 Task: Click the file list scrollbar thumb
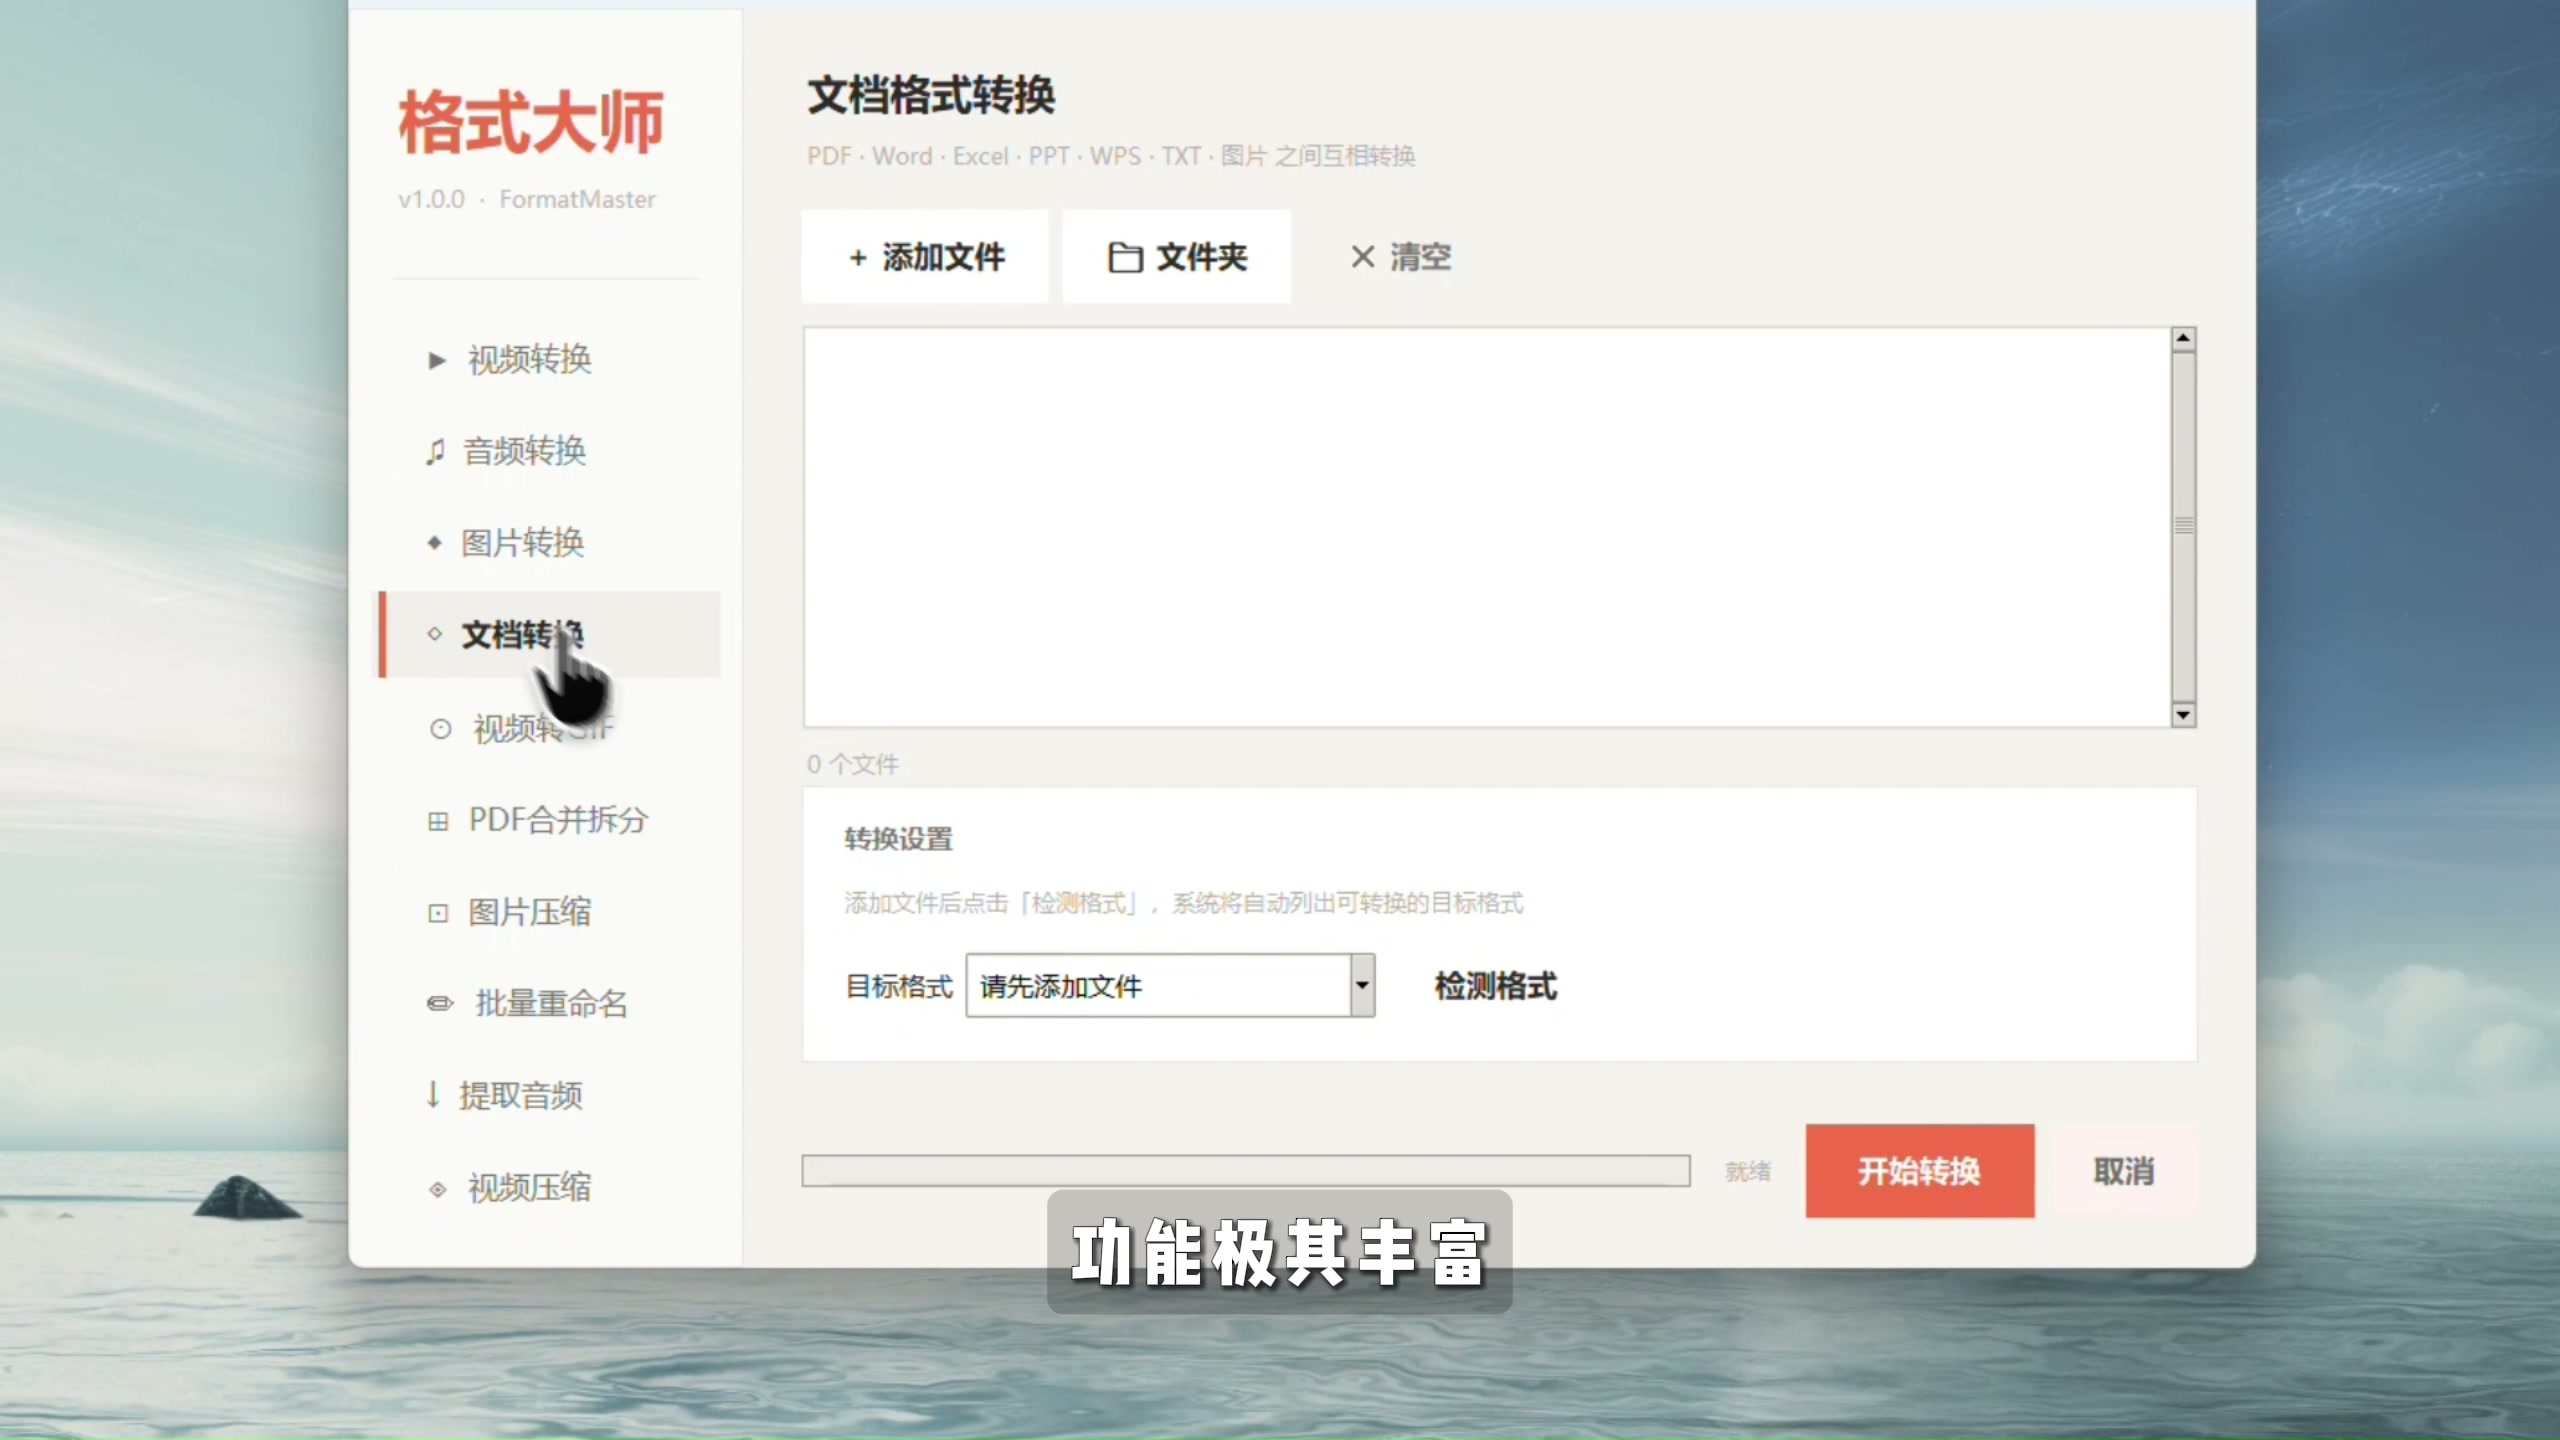2183,526
